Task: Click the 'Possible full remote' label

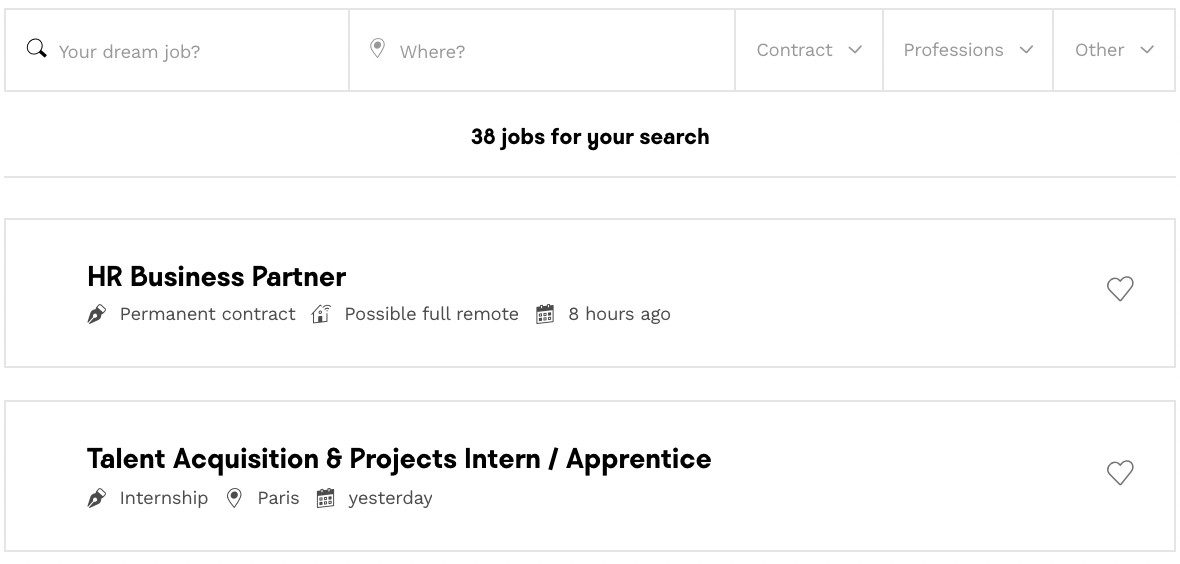Action: 431,314
